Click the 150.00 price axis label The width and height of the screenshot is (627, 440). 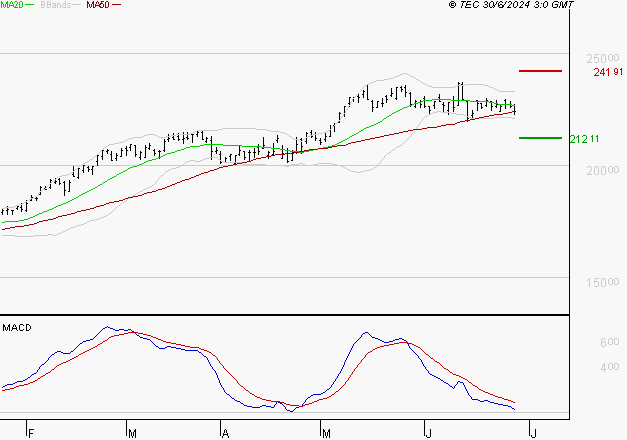pos(603,283)
